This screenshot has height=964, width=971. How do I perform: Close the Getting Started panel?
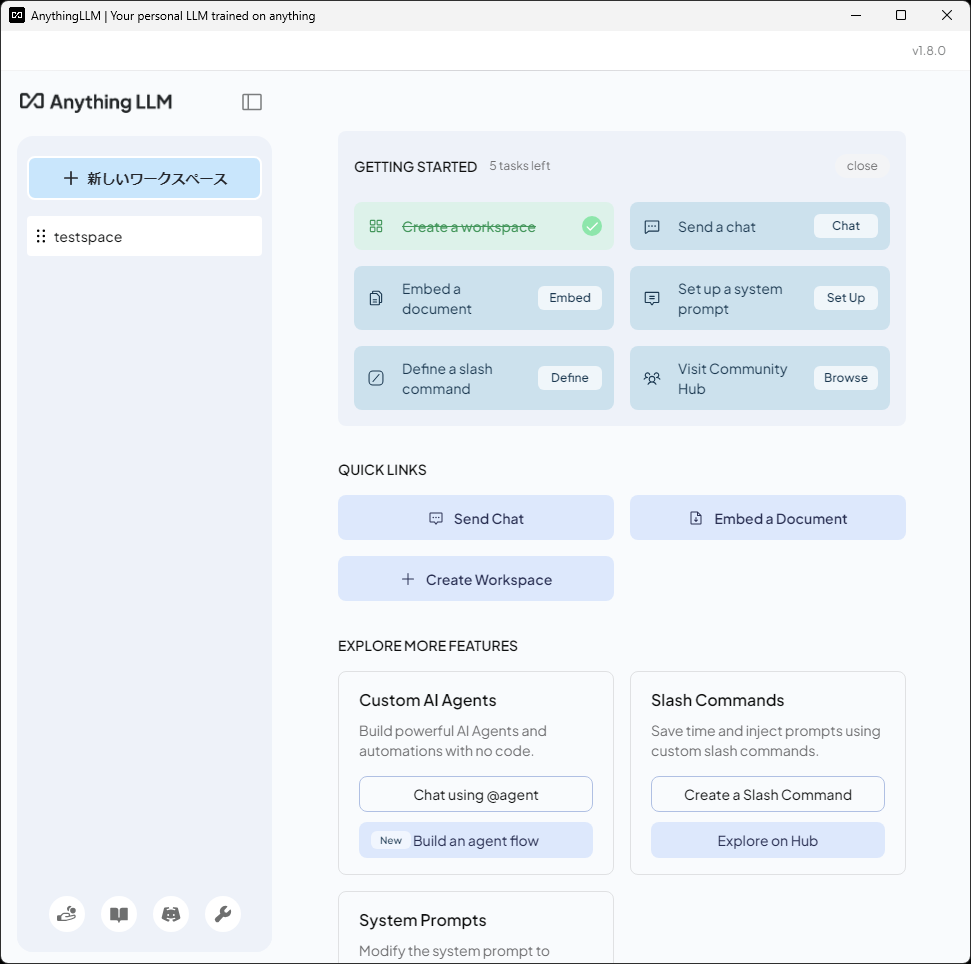pyautogui.click(x=861, y=166)
